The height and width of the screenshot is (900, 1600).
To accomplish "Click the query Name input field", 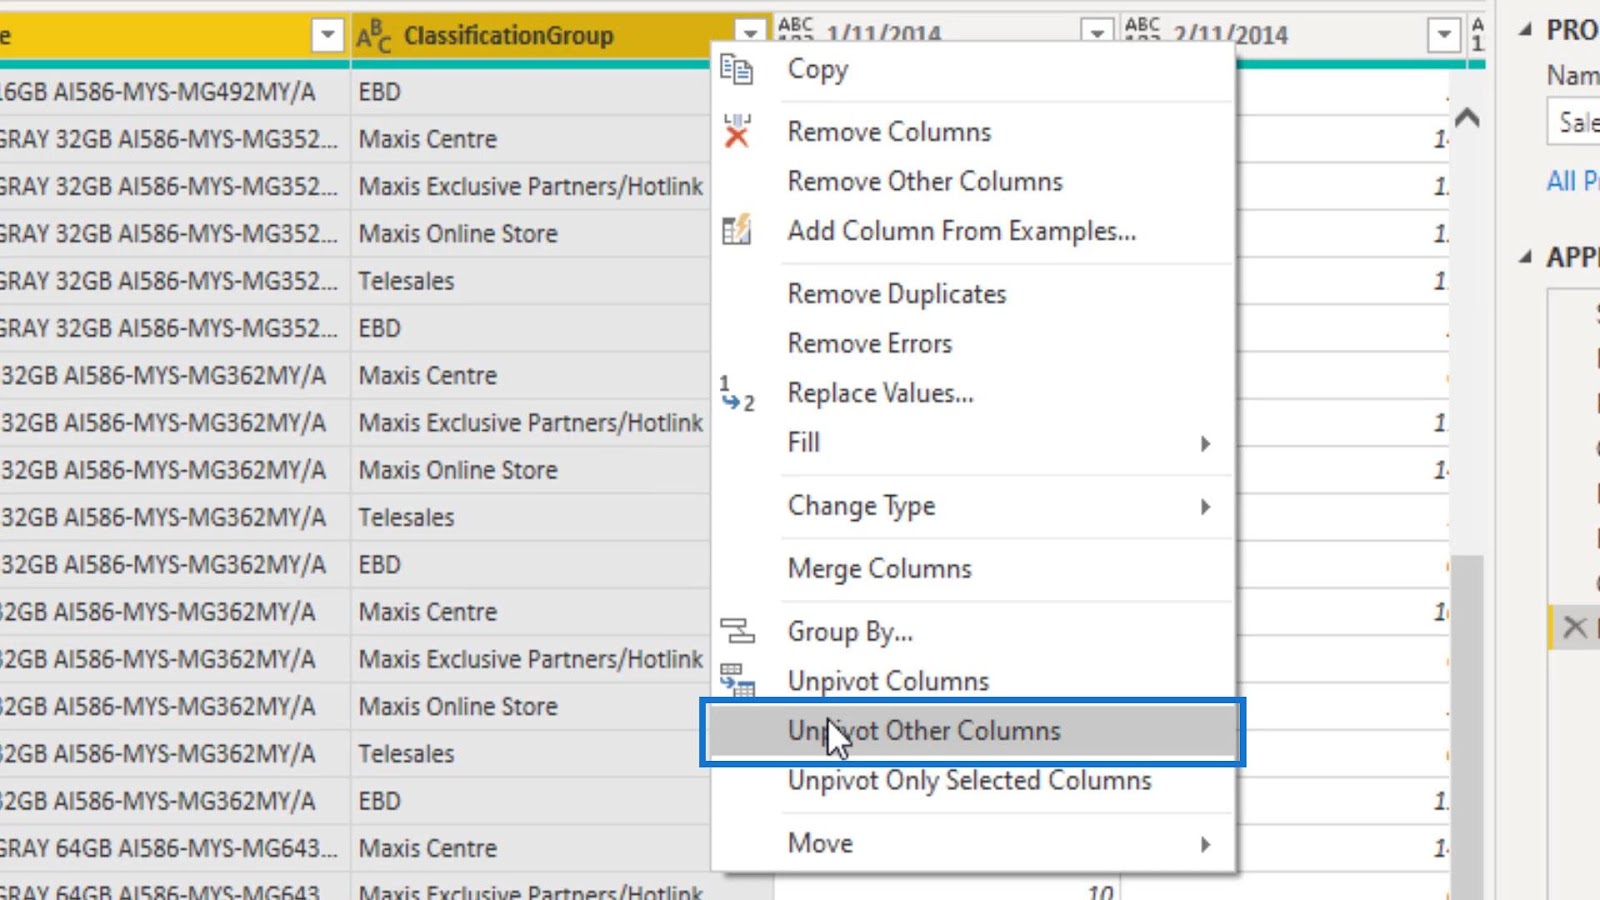I will pyautogui.click(x=1573, y=122).
